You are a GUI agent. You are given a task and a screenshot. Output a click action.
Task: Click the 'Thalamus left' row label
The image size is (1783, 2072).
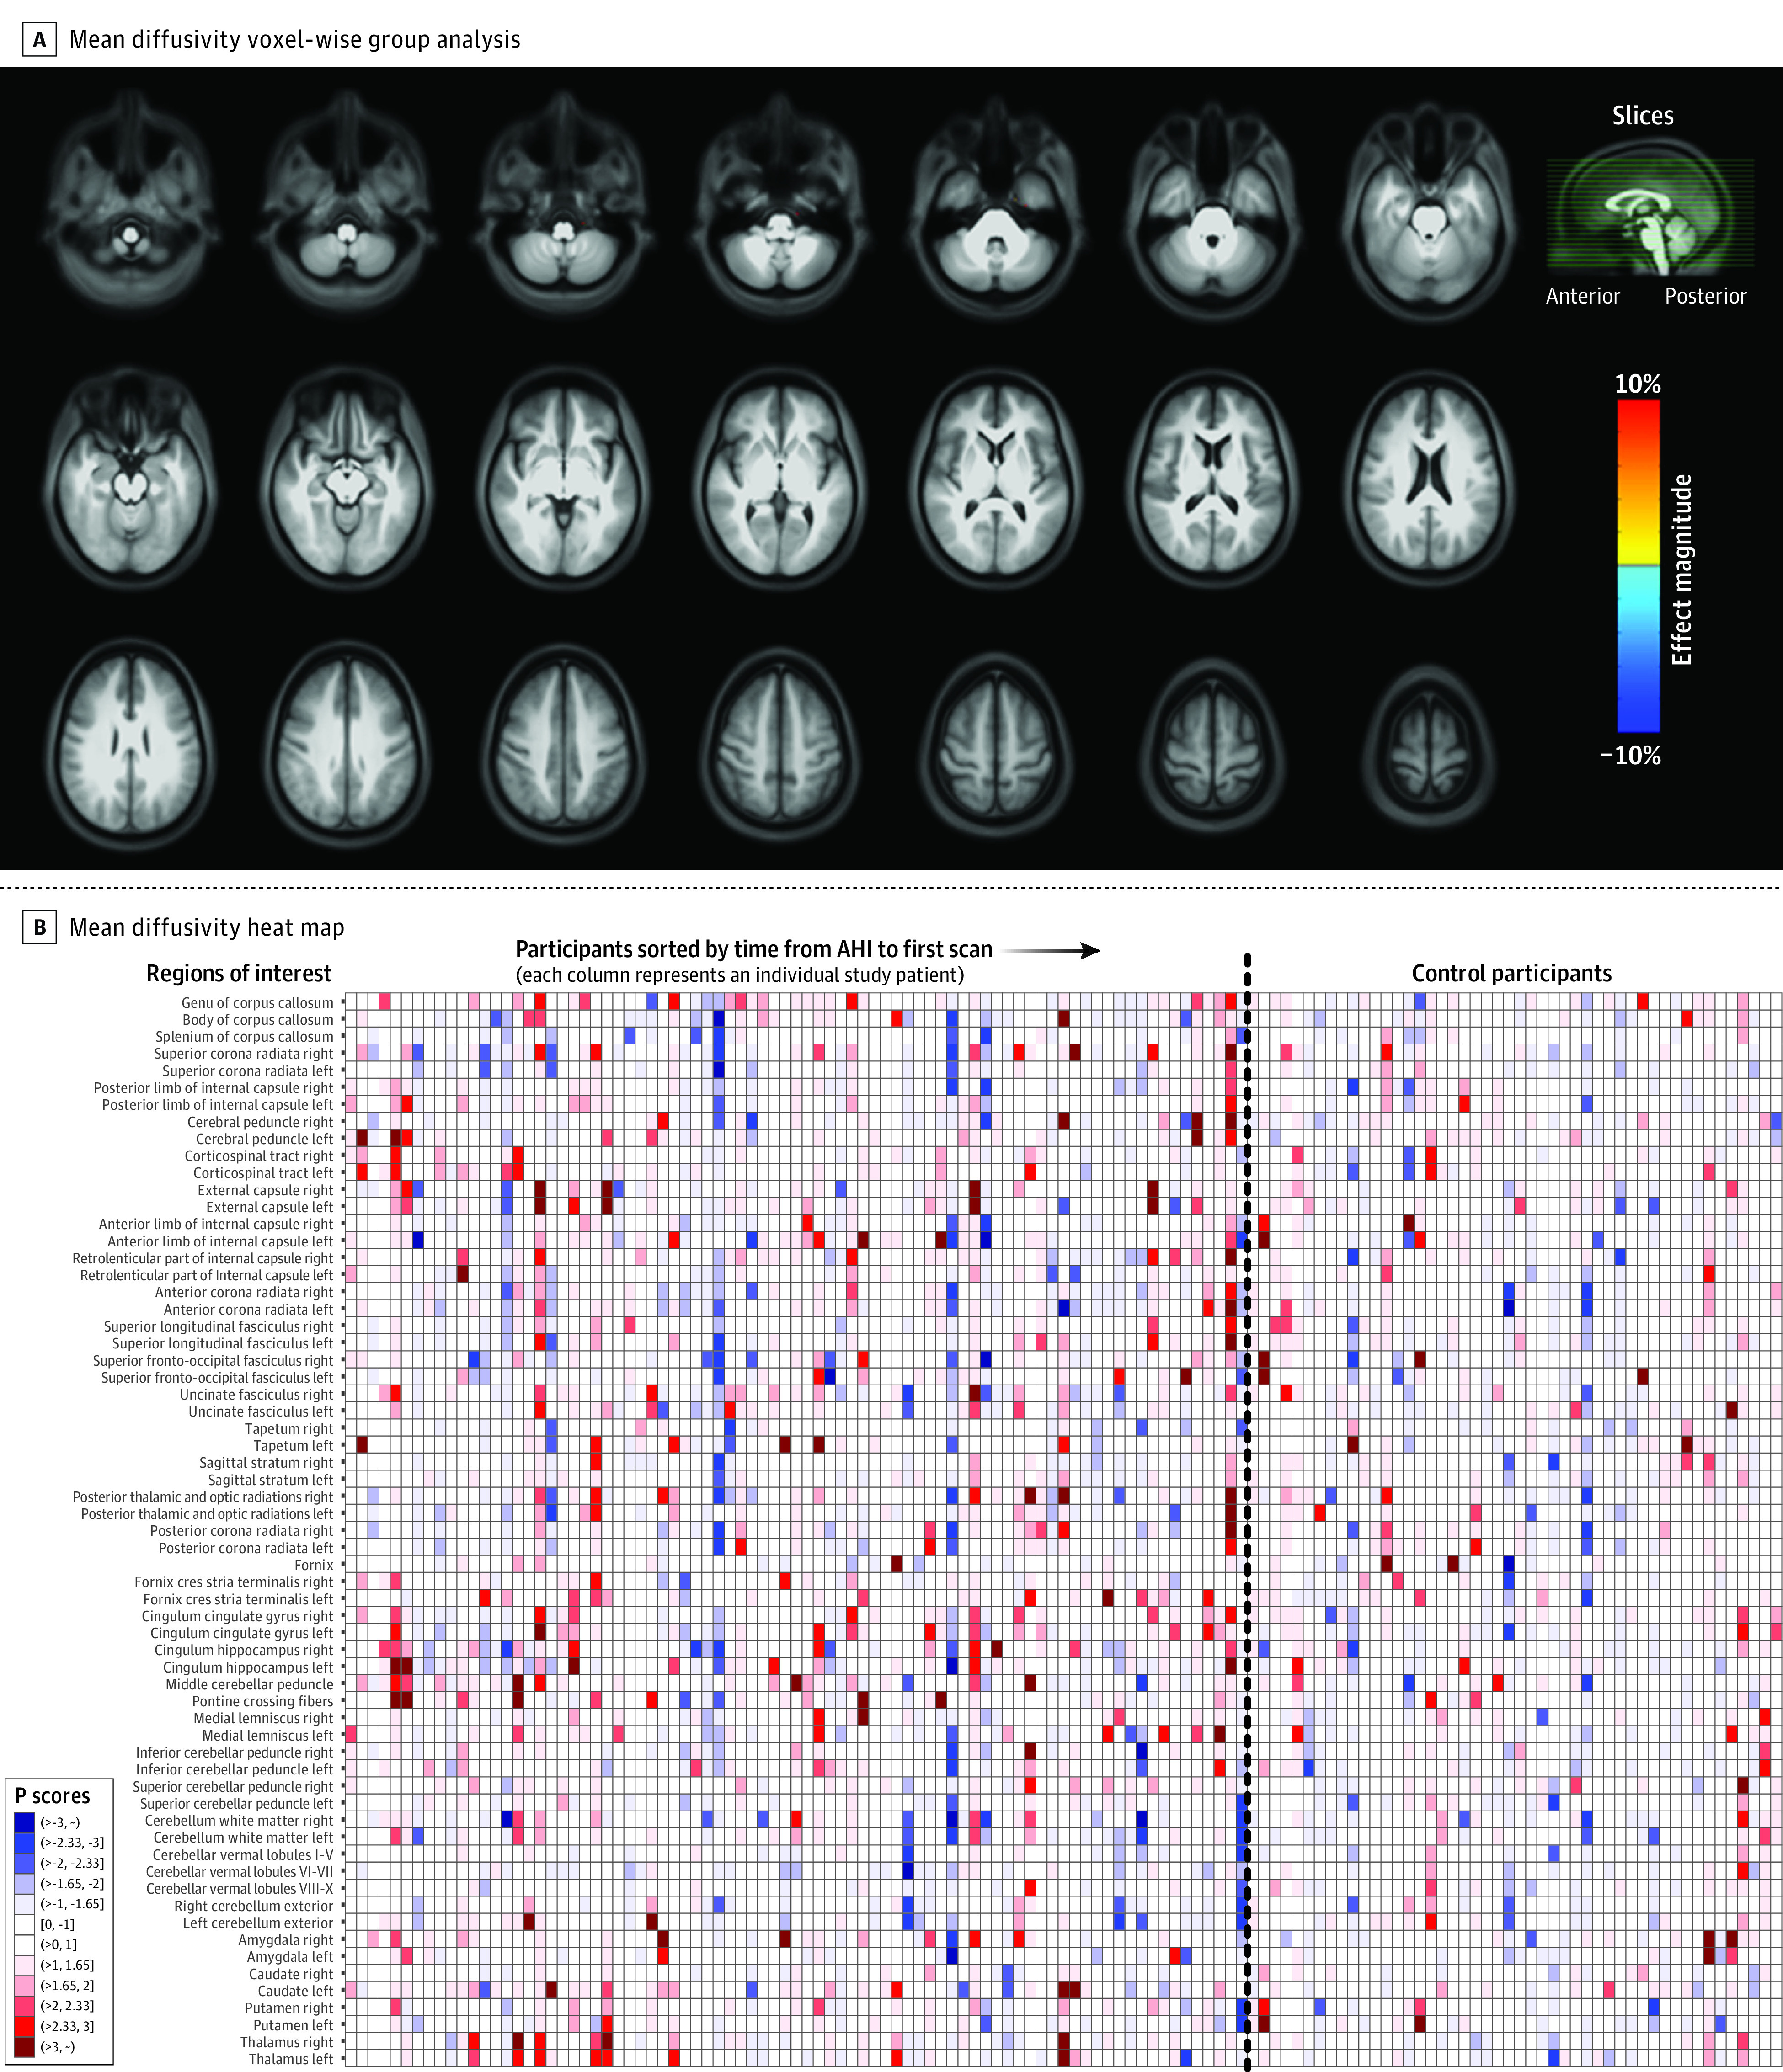[291, 2059]
